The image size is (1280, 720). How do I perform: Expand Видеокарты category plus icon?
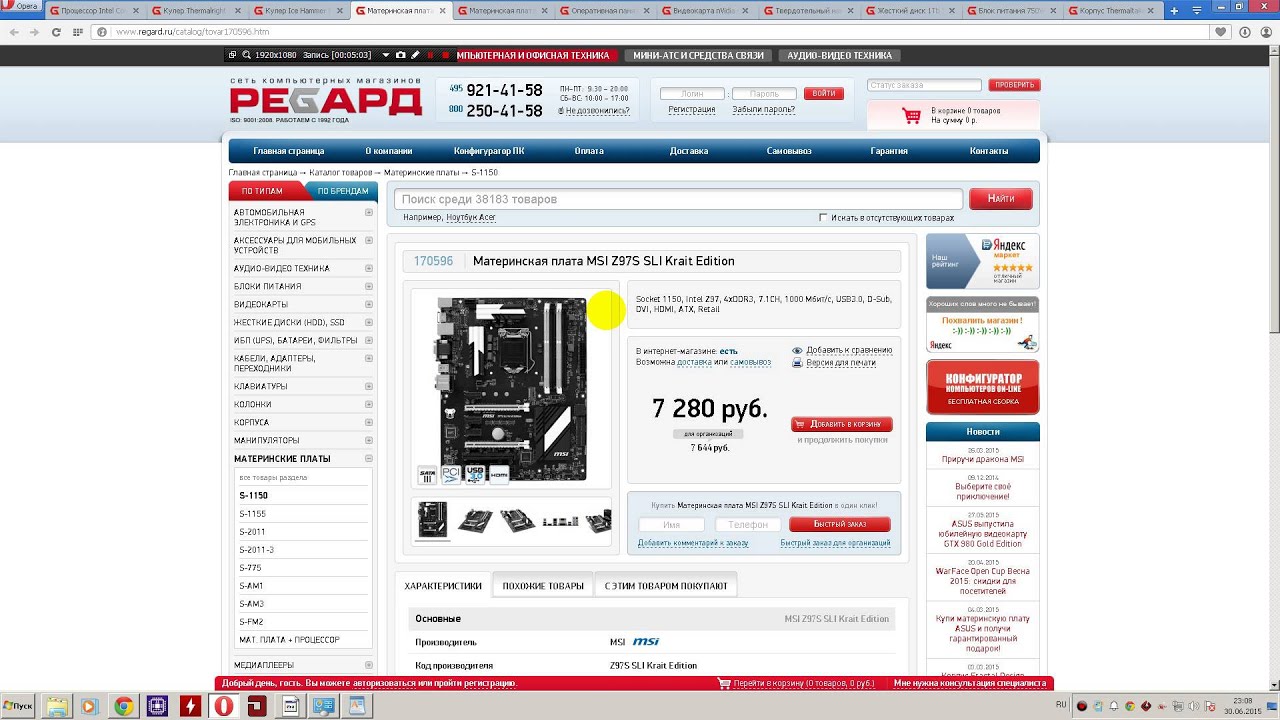(369, 304)
